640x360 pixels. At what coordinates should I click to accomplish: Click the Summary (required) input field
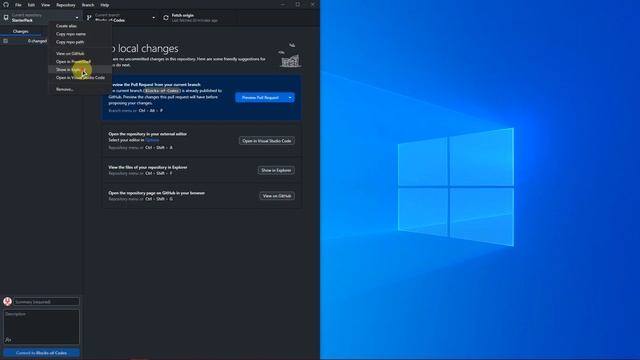click(47, 302)
